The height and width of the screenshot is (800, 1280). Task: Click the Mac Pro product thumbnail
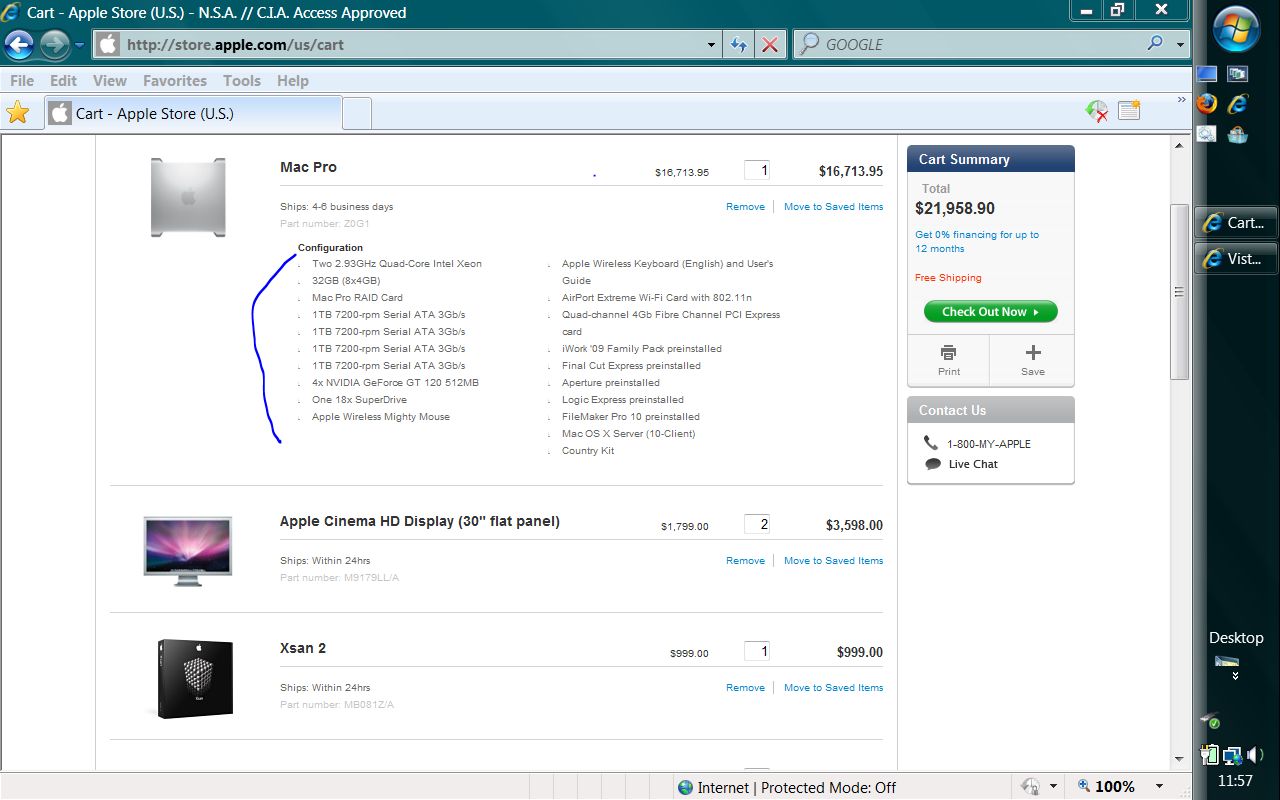188,197
